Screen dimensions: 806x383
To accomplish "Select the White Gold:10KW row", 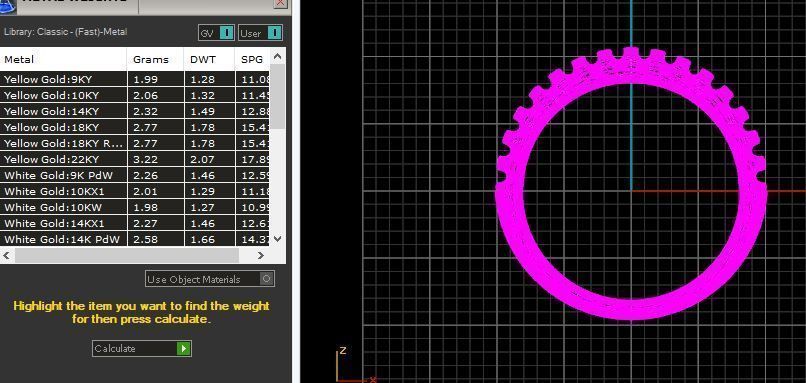I will tap(135, 207).
